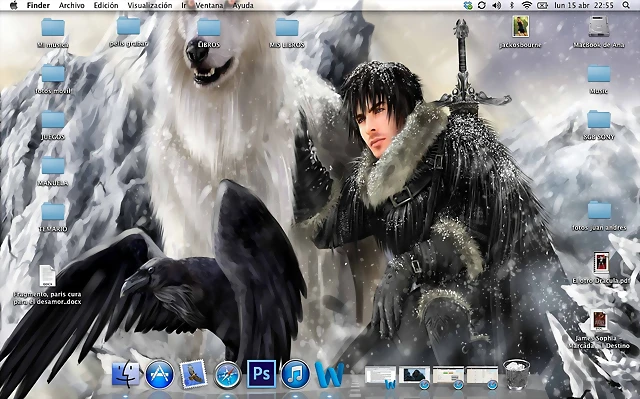The height and width of the screenshot is (399, 640).
Task: Open the App Store Dock icon
Action: pyautogui.click(x=159, y=374)
